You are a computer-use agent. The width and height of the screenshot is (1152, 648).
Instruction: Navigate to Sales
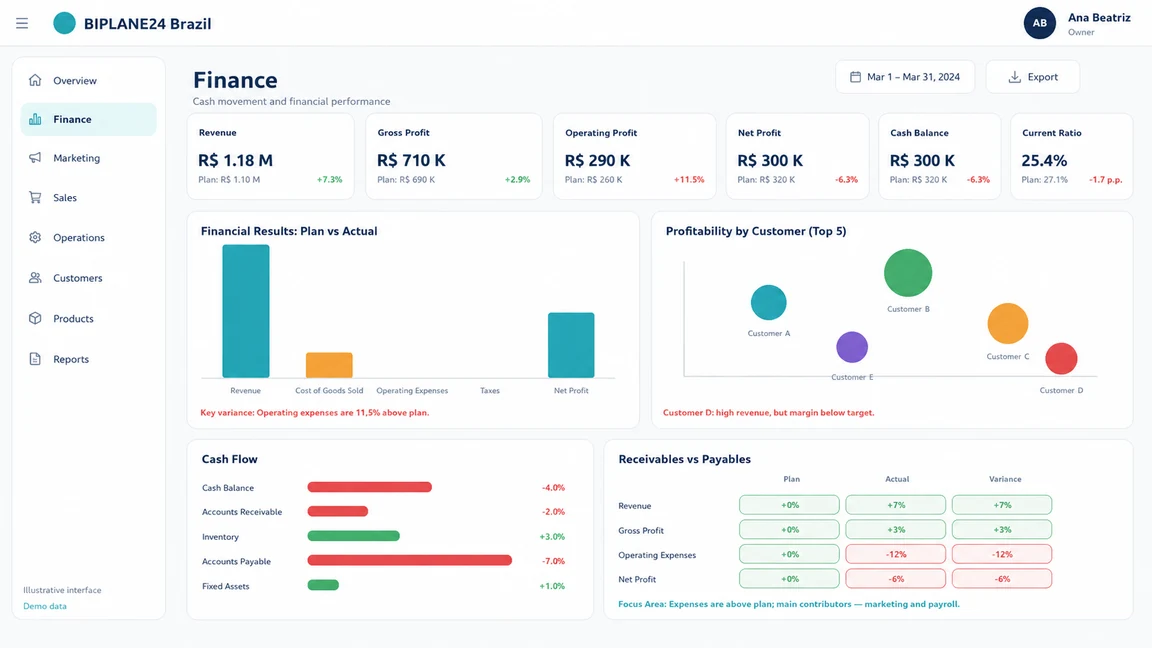pos(88,197)
